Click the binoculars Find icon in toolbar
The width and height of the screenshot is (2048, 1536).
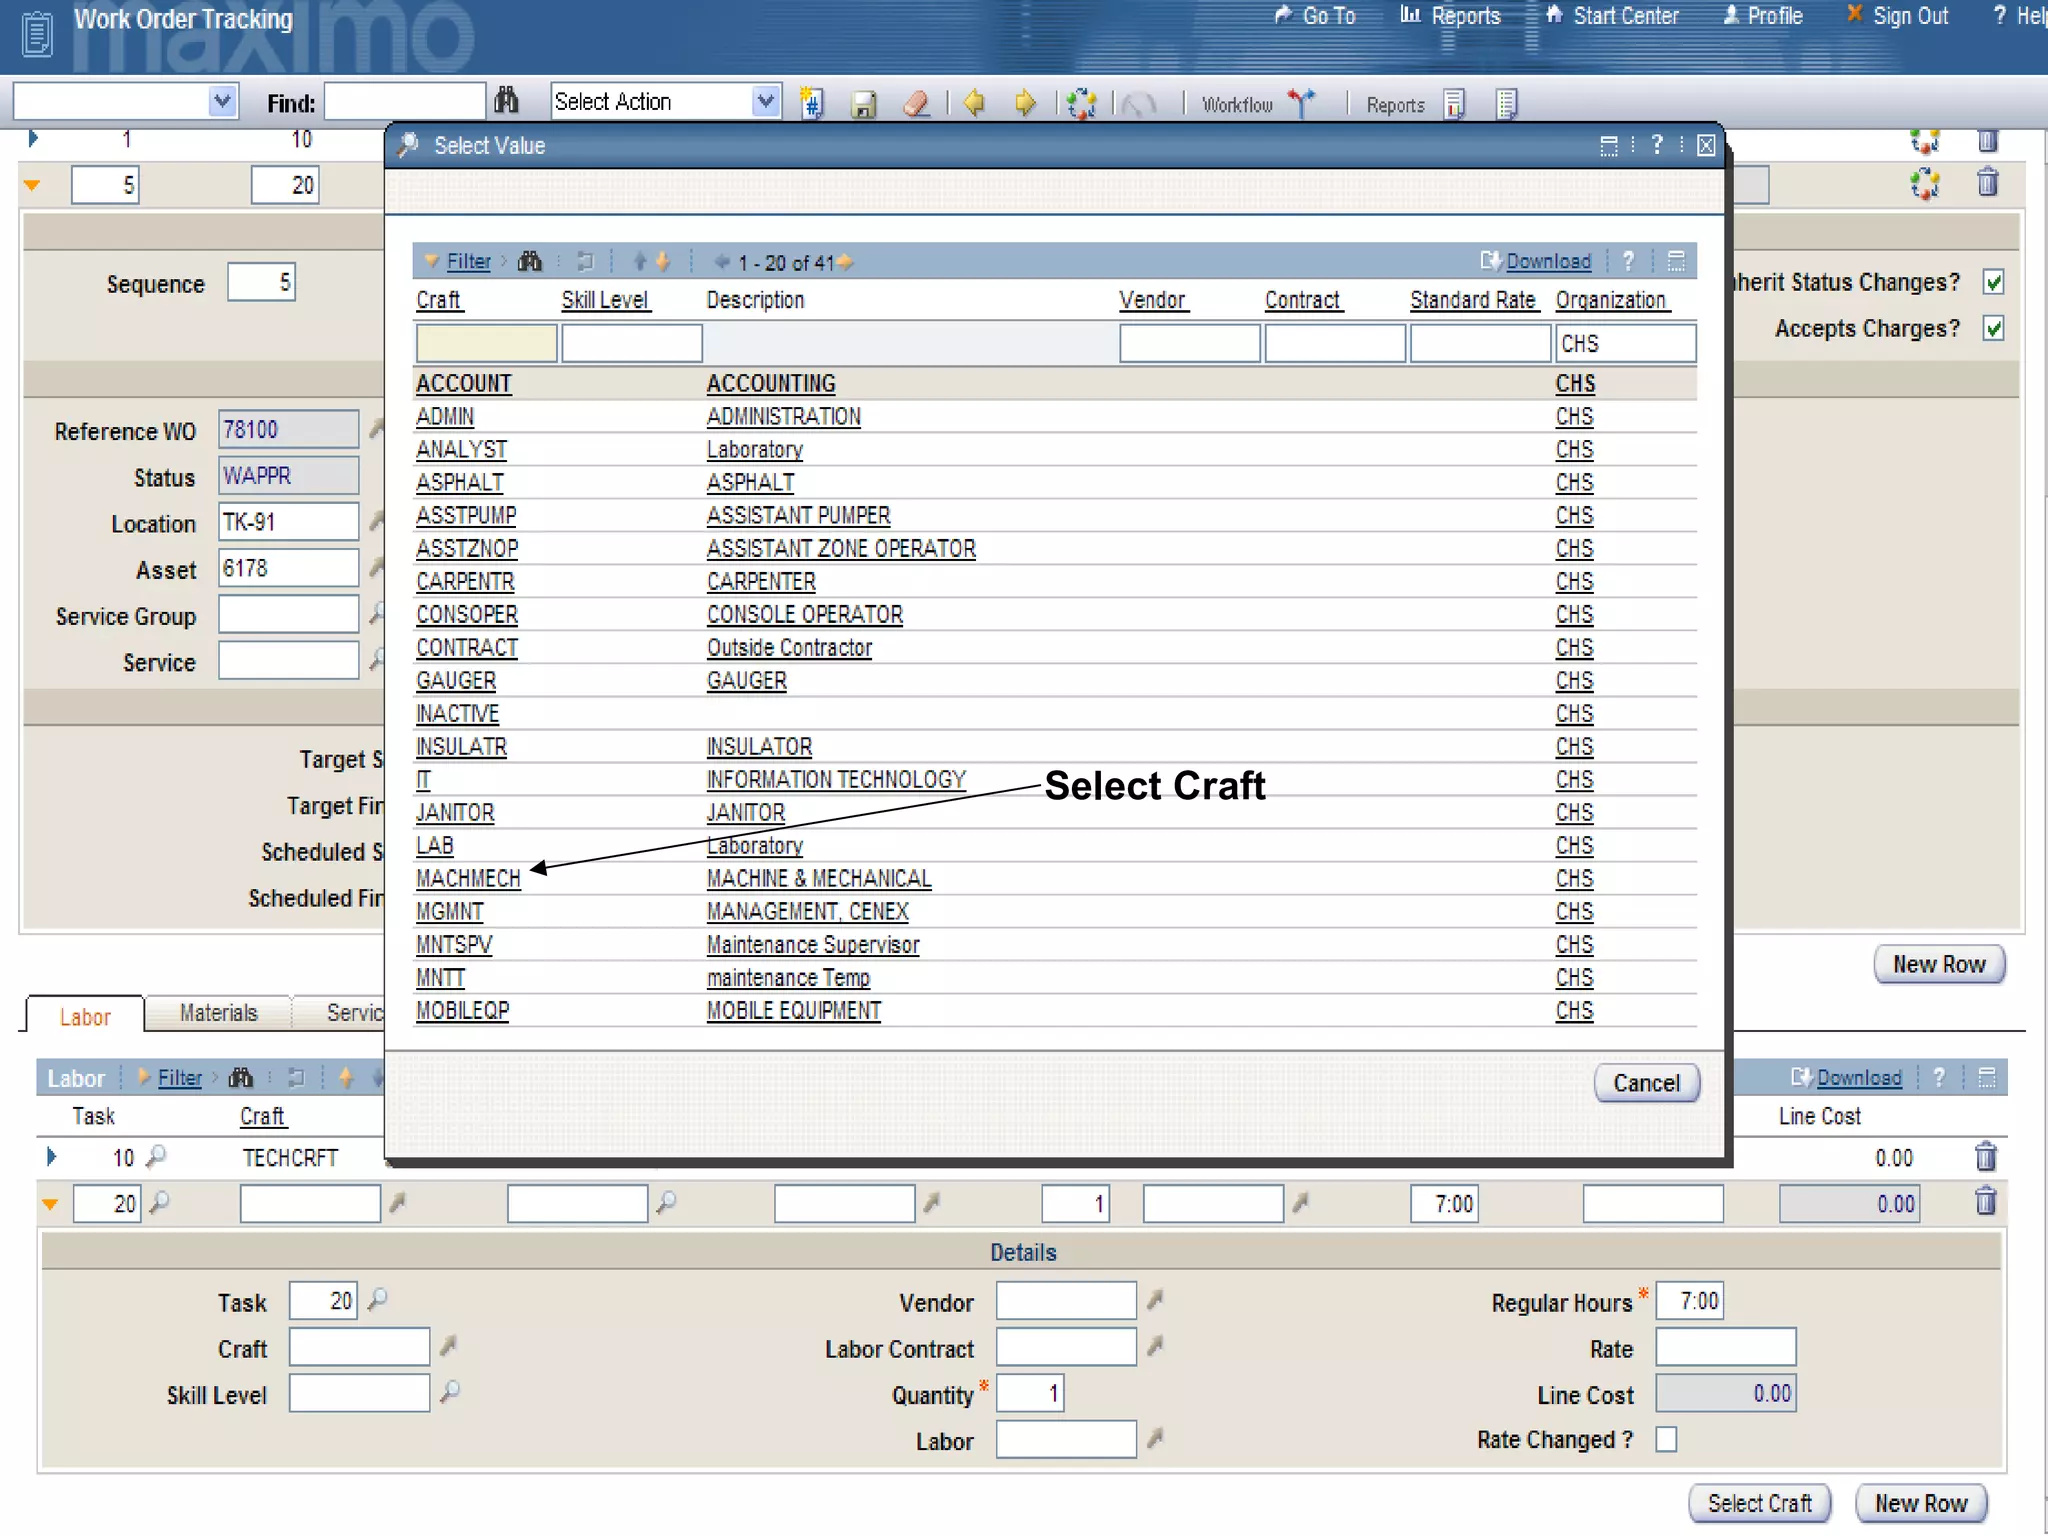507,101
